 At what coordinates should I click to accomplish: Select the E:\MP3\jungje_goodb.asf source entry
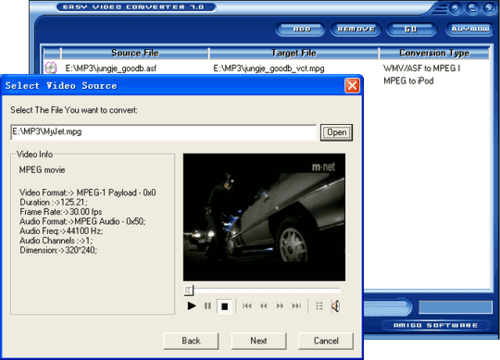click(111, 68)
